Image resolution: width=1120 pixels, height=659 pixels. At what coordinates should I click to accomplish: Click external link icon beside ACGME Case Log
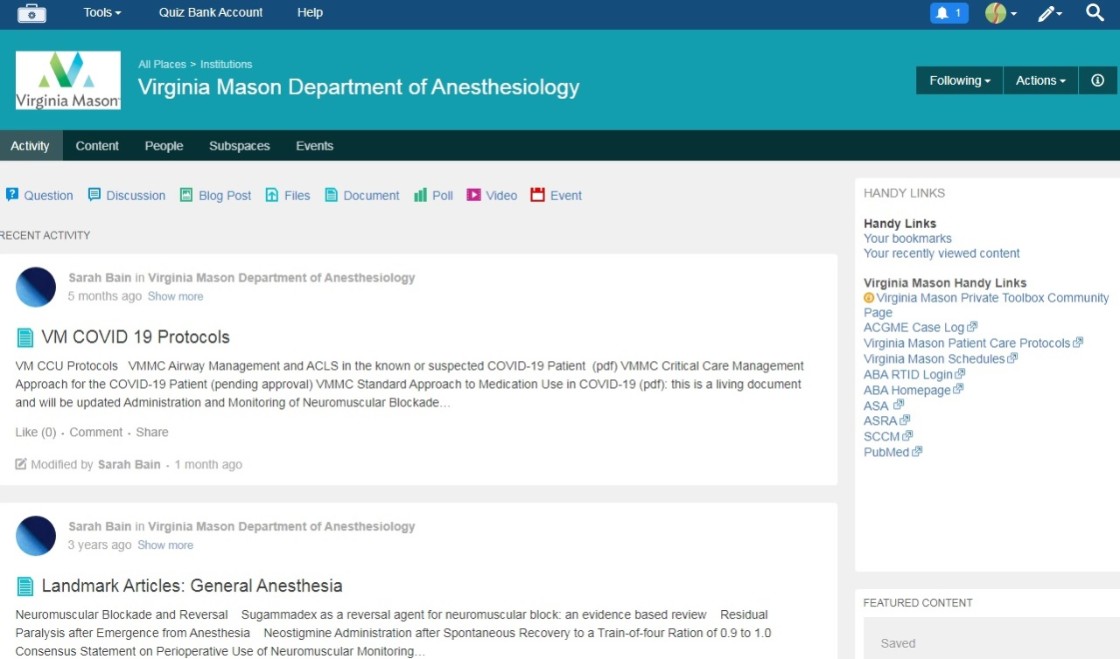pyautogui.click(x=972, y=327)
